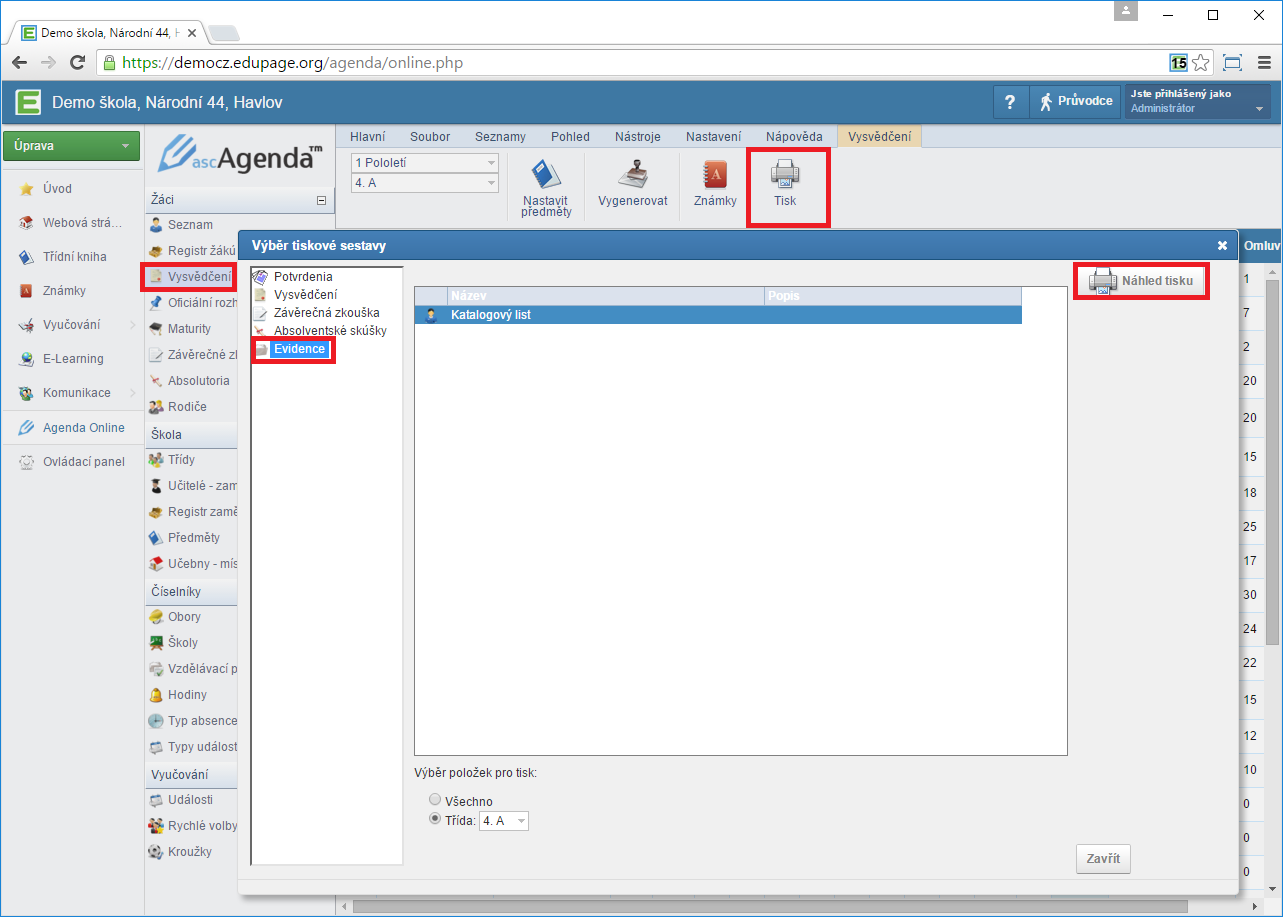This screenshot has height=917, width=1283.
Task: Click the Náhled tisku button
Action: pyautogui.click(x=1141, y=281)
